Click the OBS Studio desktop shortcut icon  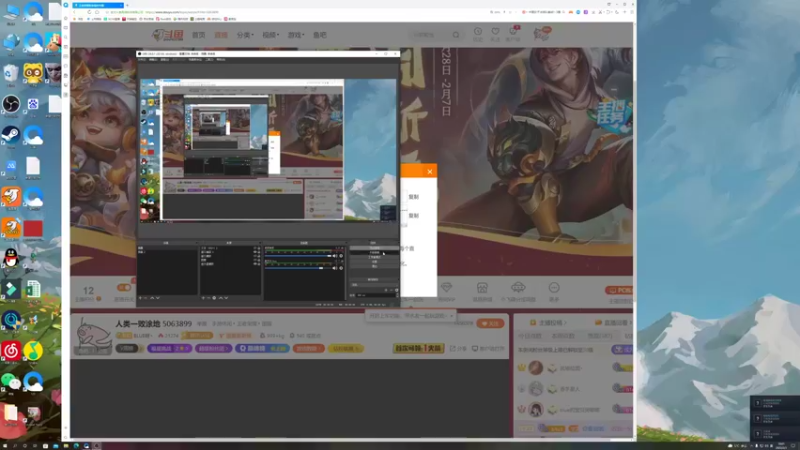tap(11, 105)
